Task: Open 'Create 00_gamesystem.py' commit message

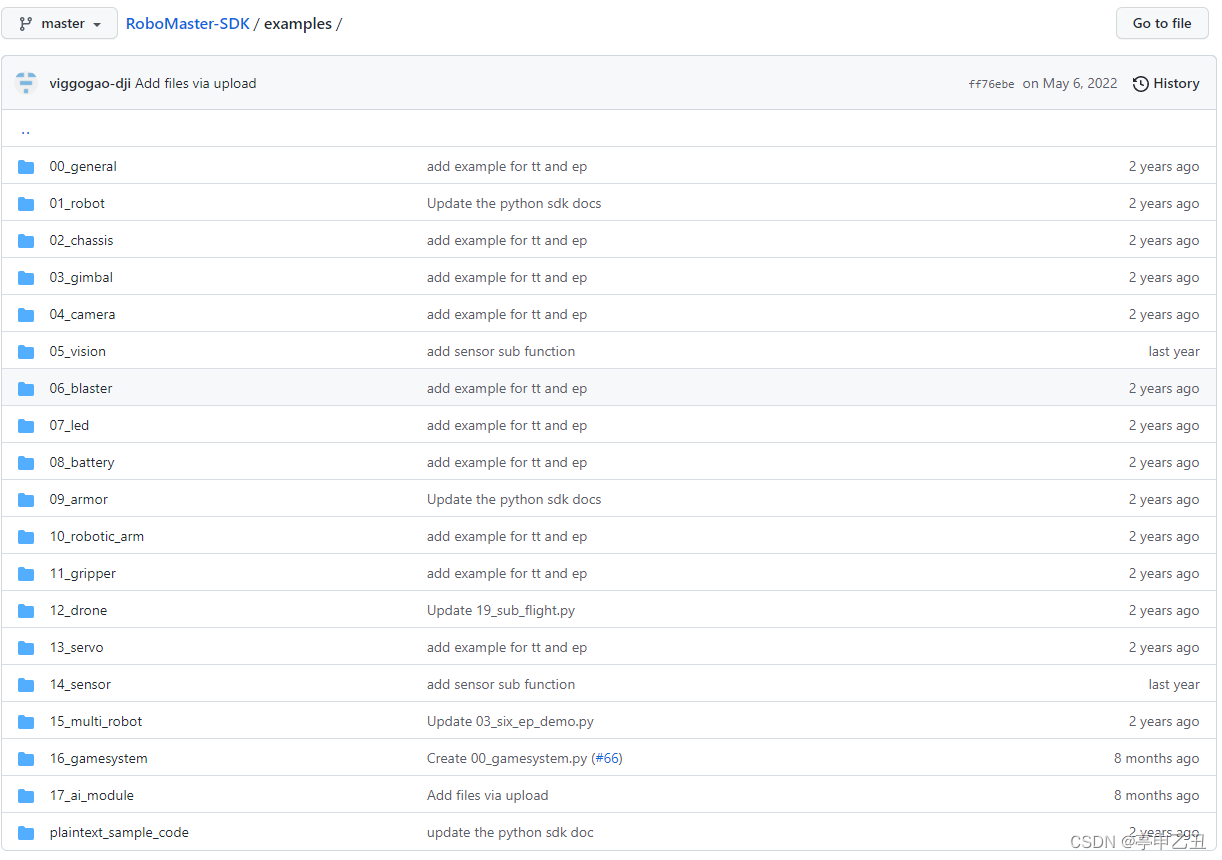Action: [x=507, y=759]
